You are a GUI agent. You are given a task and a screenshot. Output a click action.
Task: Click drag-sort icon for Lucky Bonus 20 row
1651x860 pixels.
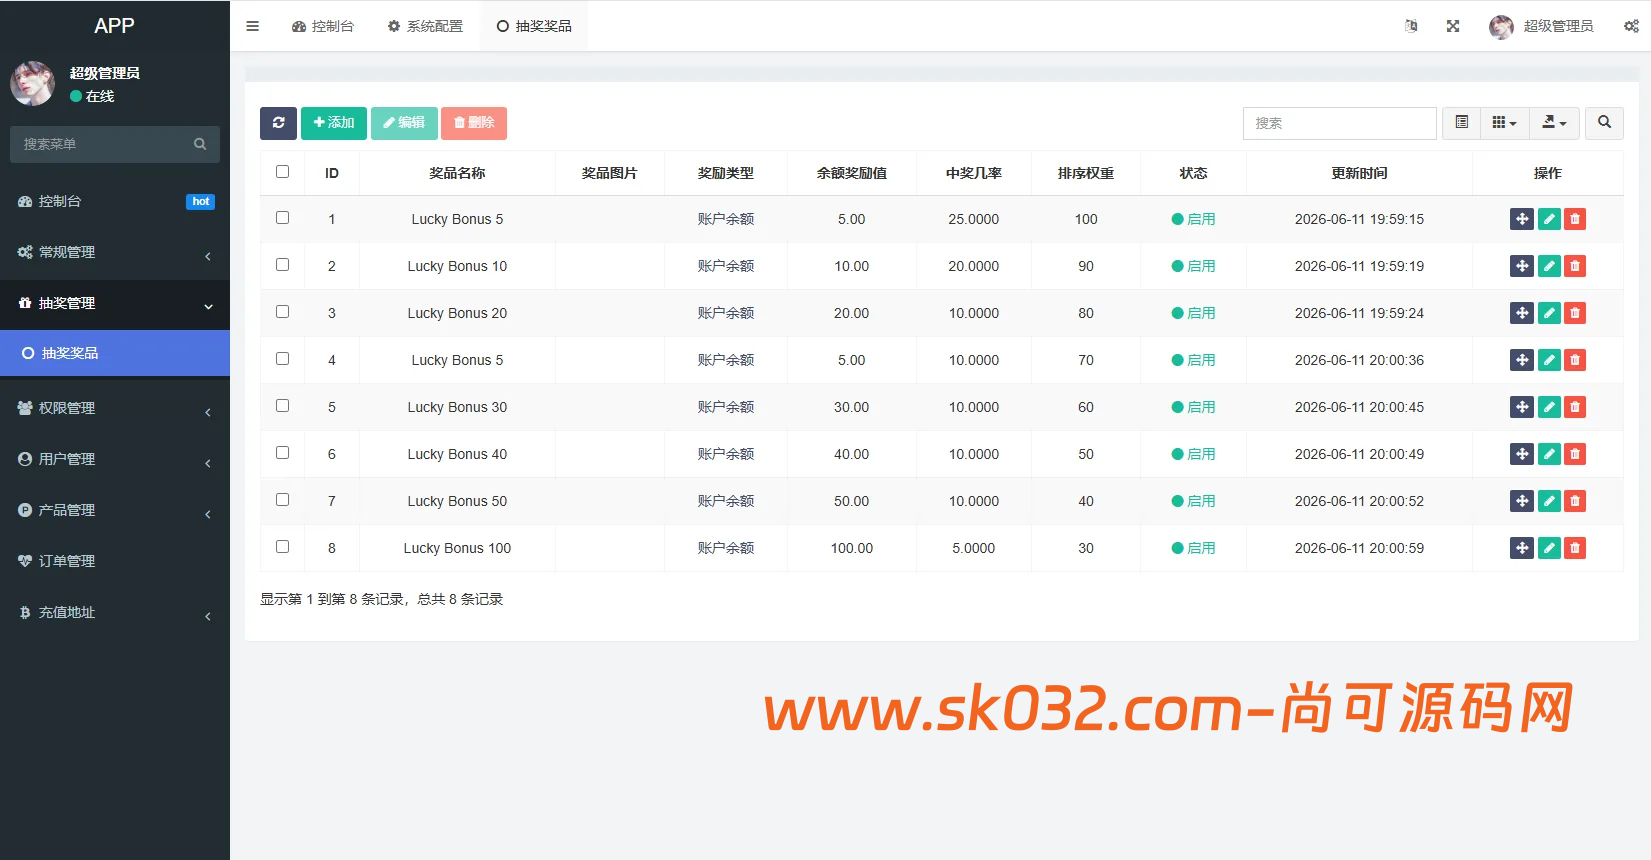1522,313
